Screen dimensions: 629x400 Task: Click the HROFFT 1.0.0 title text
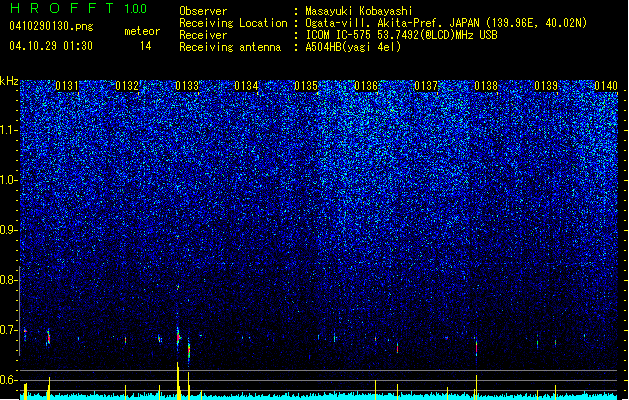point(78,8)
